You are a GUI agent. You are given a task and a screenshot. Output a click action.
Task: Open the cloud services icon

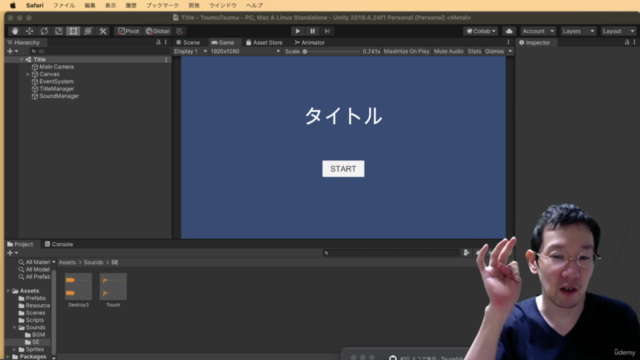pos(509,31)
